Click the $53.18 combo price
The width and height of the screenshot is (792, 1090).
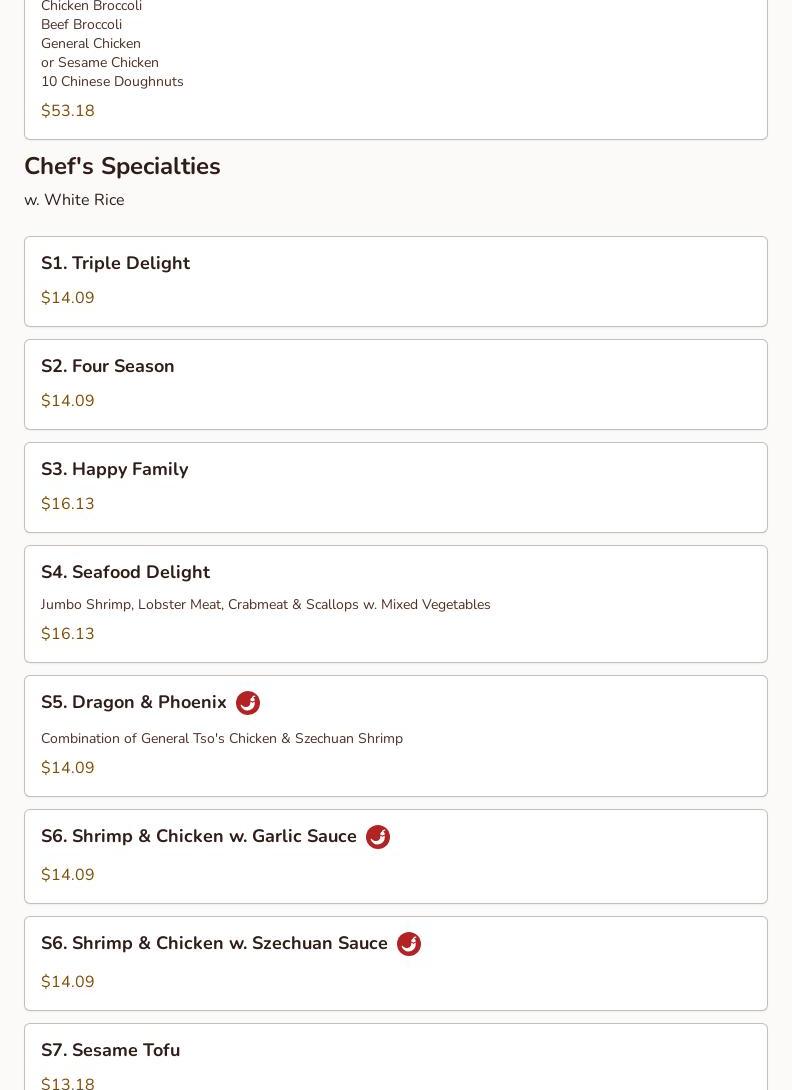(68, 111)
